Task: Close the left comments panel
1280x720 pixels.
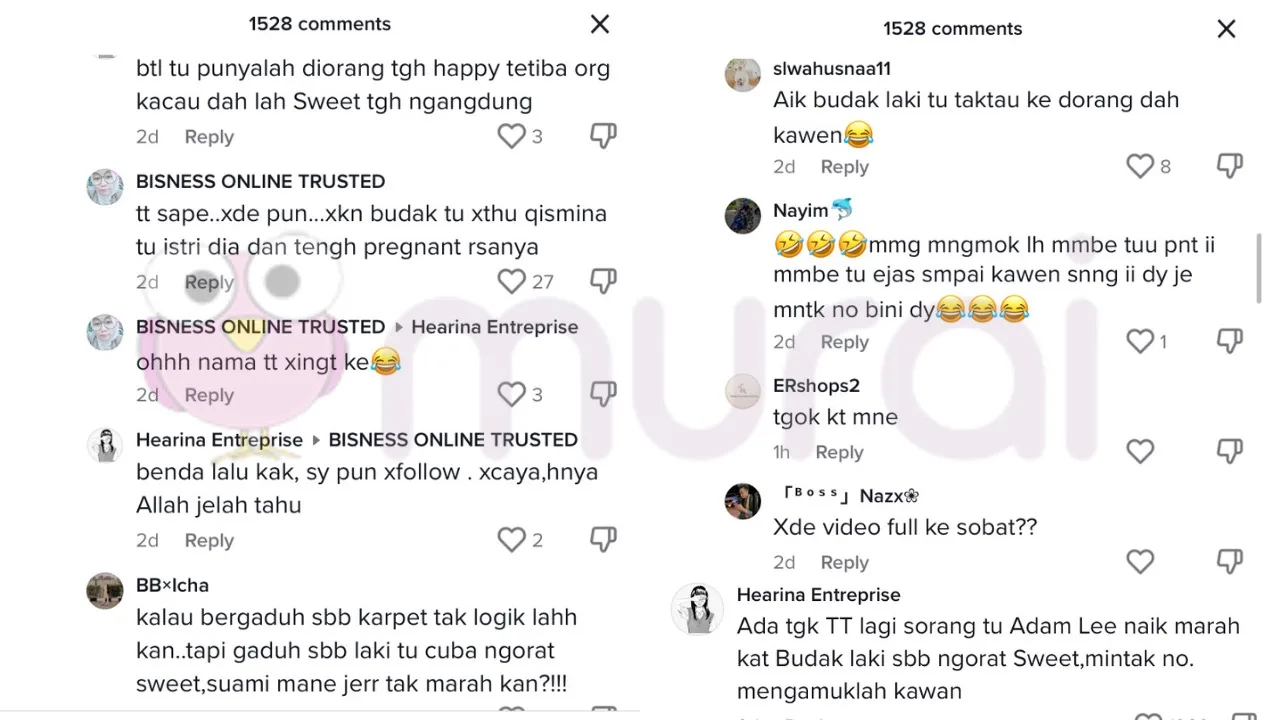Action: click(600, 24)
